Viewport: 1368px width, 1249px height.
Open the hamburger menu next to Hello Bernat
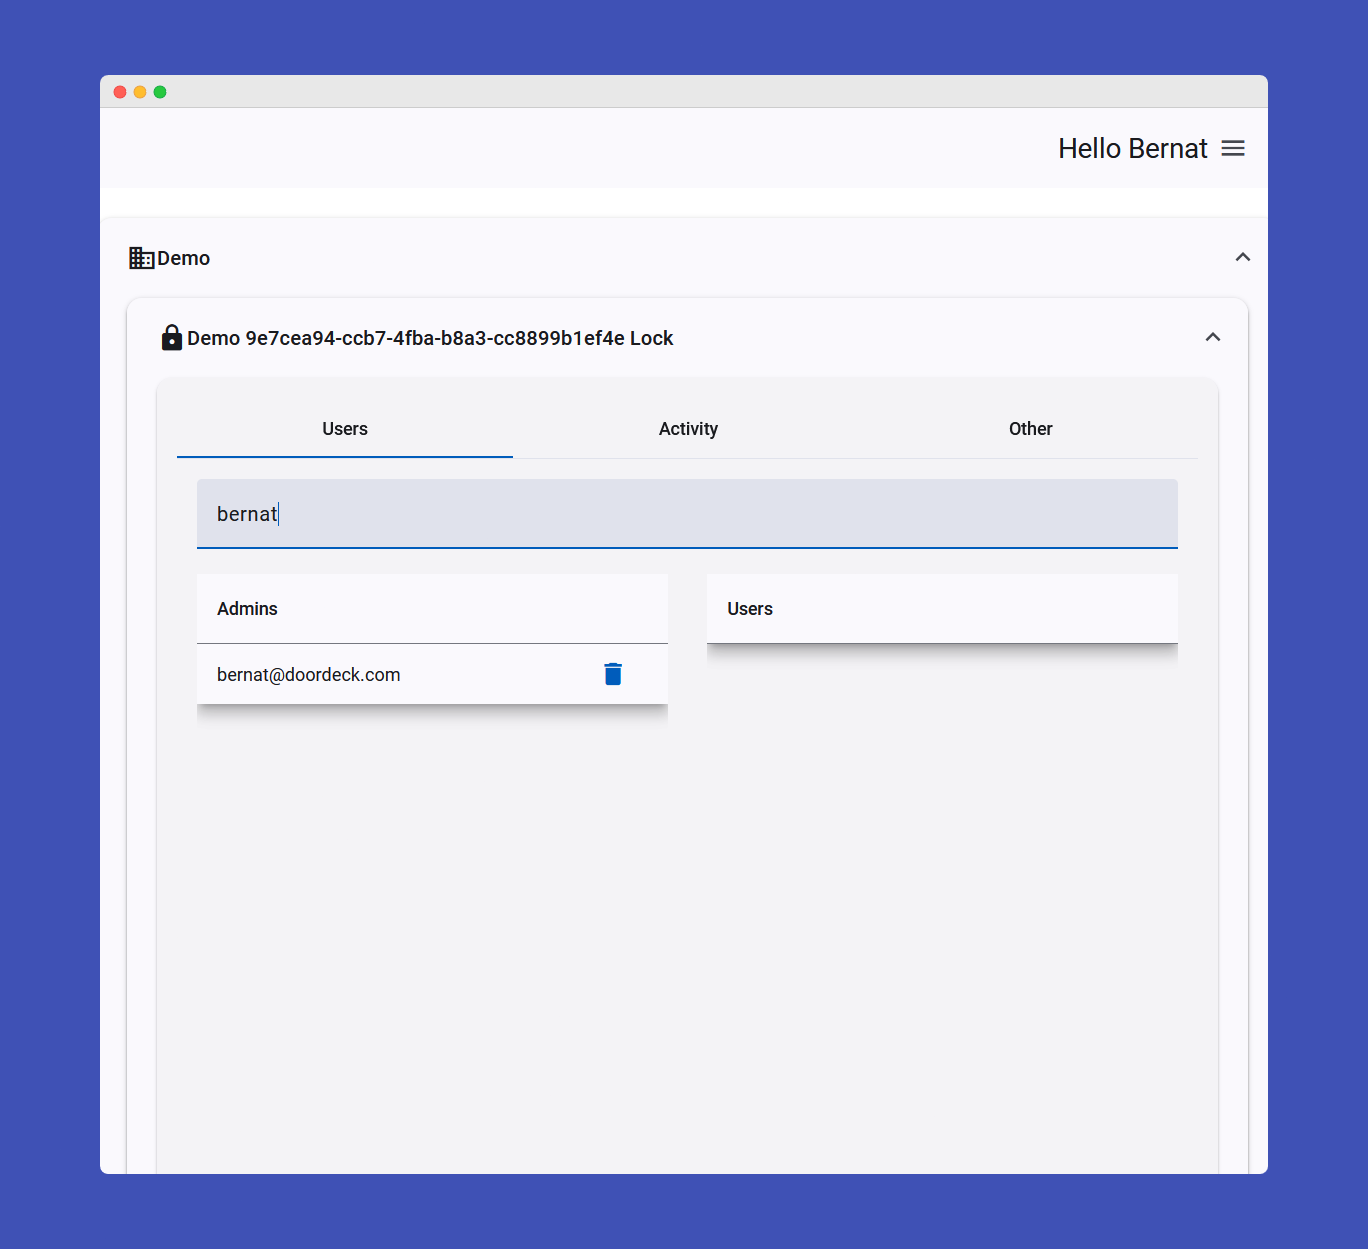(x=1233, y=149)
